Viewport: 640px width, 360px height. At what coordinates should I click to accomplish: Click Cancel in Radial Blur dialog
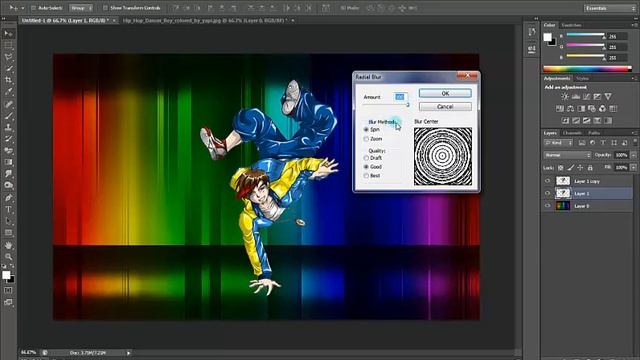[x=445, y=107]
